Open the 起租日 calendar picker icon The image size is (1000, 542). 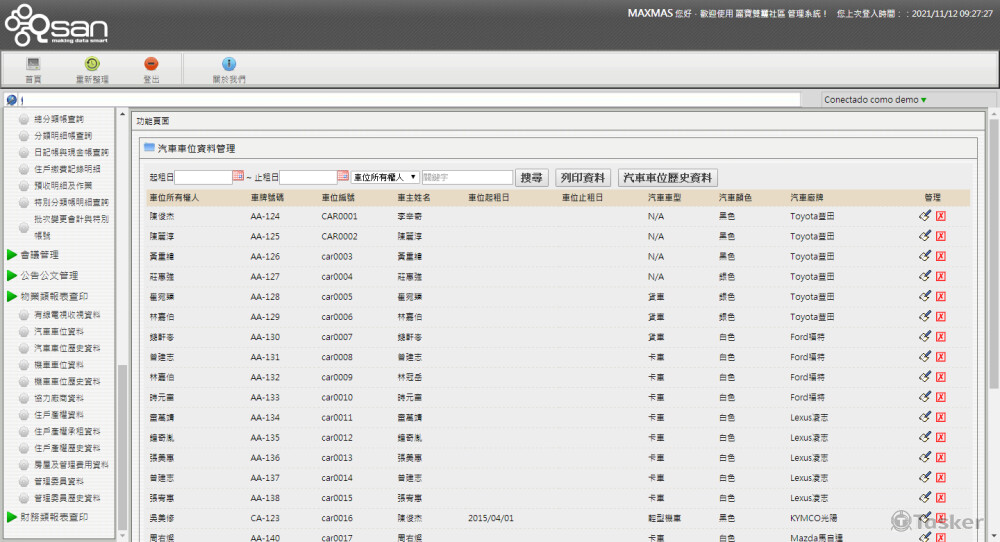(238, 177)
